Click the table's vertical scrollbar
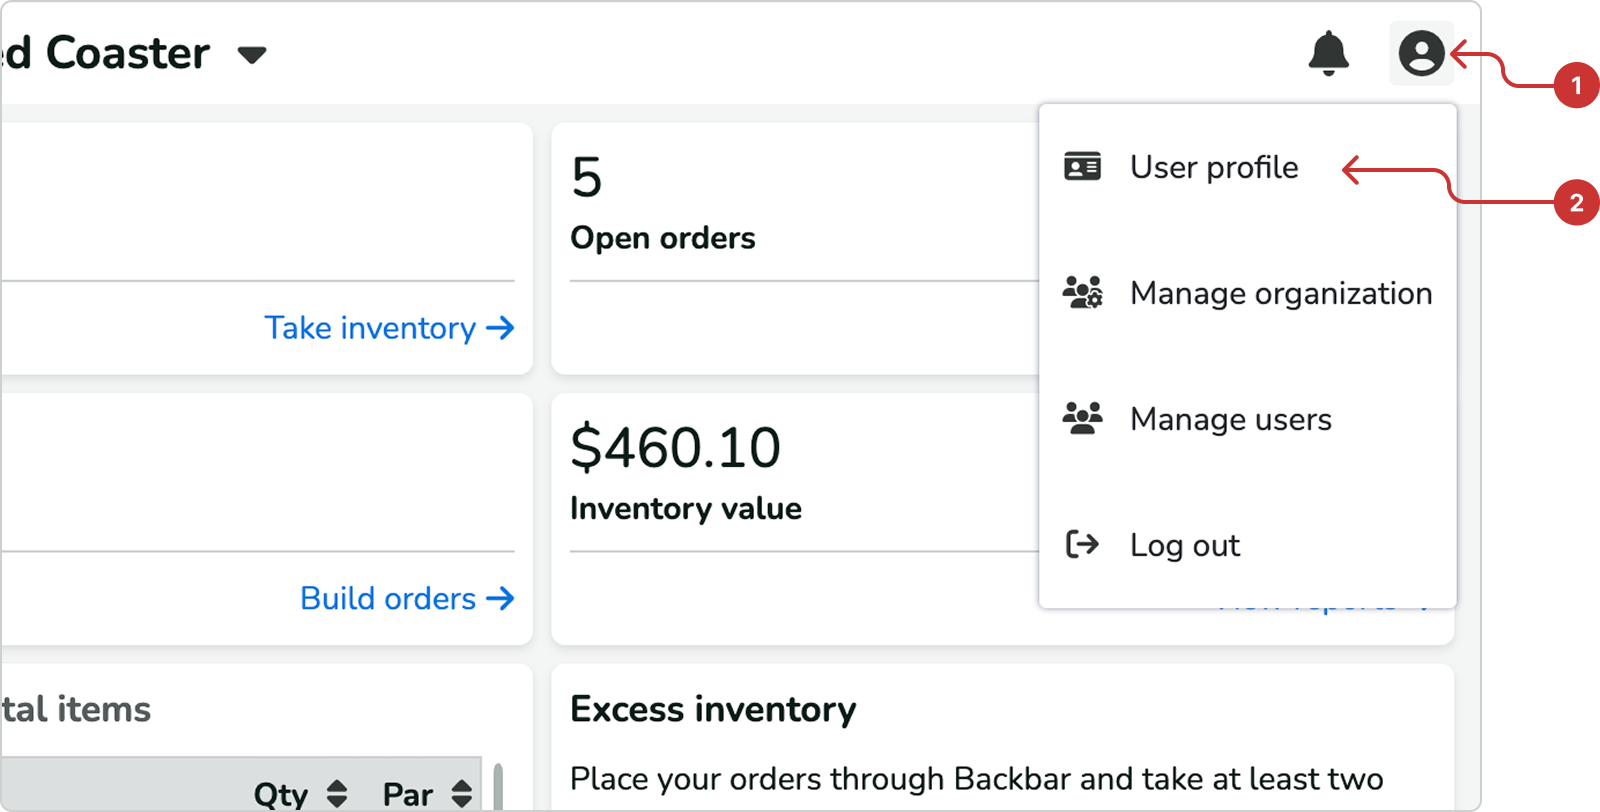1600x812 pixels. tap(498, 787)
